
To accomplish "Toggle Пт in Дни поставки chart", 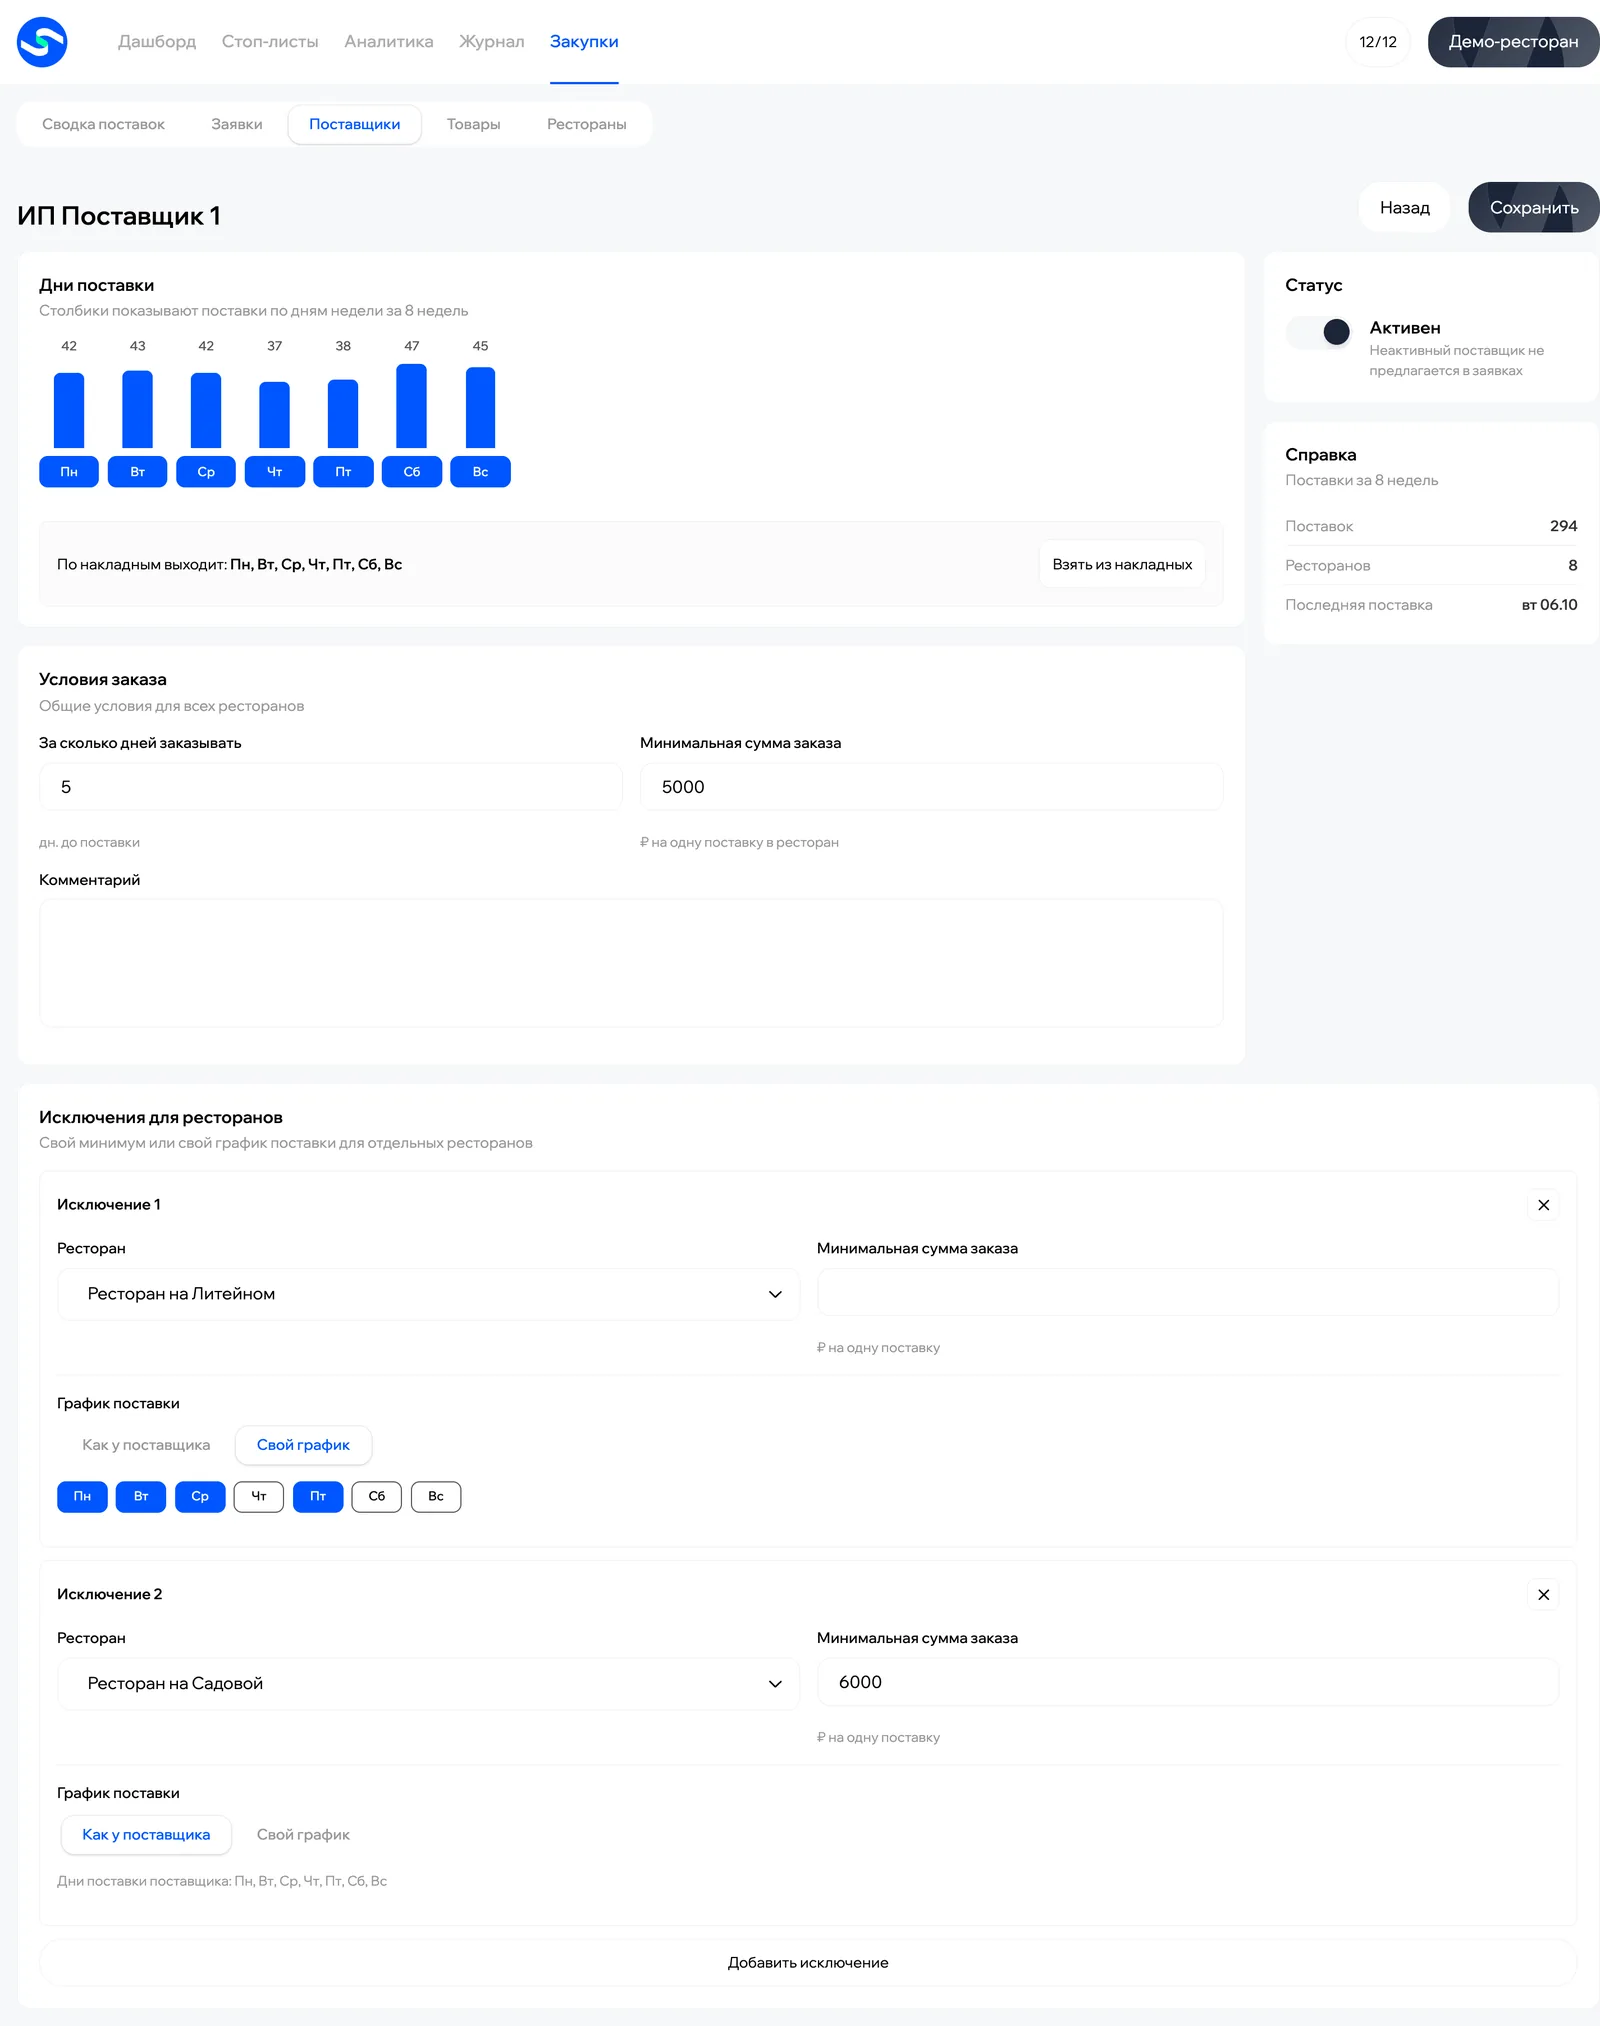I will (x=343, y=472).
